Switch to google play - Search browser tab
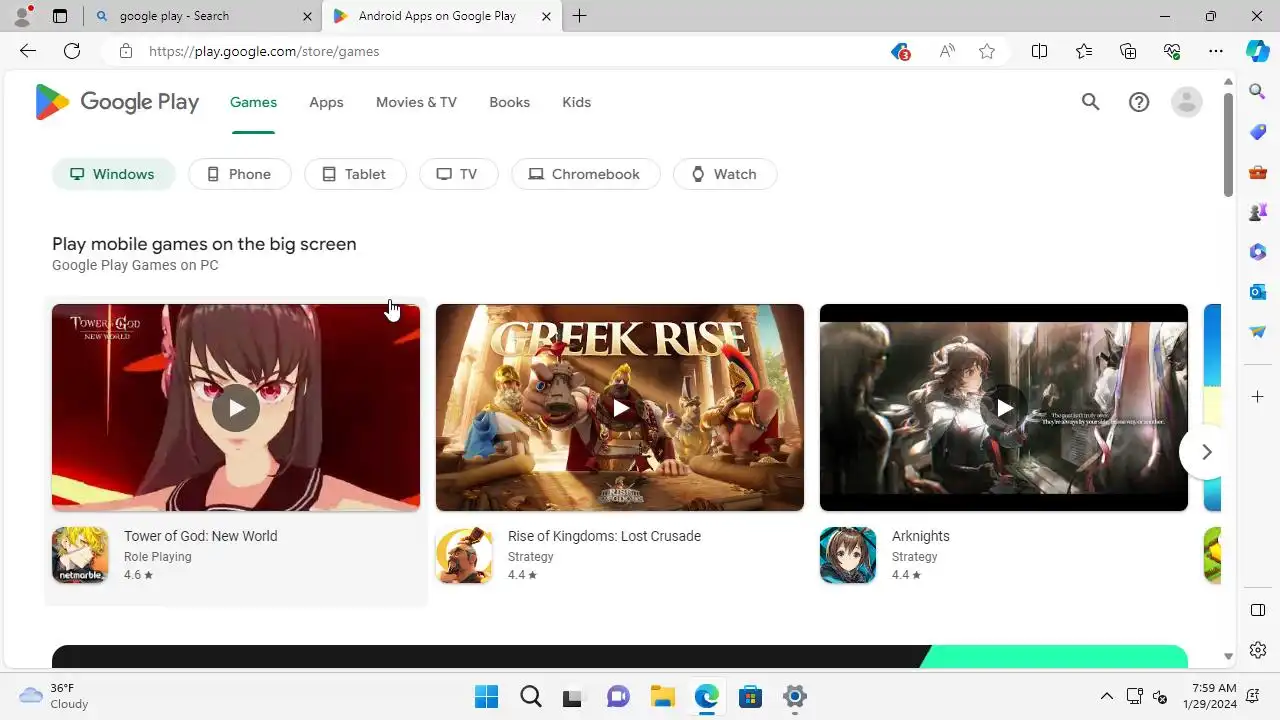1280x720 pixels. pyautogui.click(x=200, y=16)
